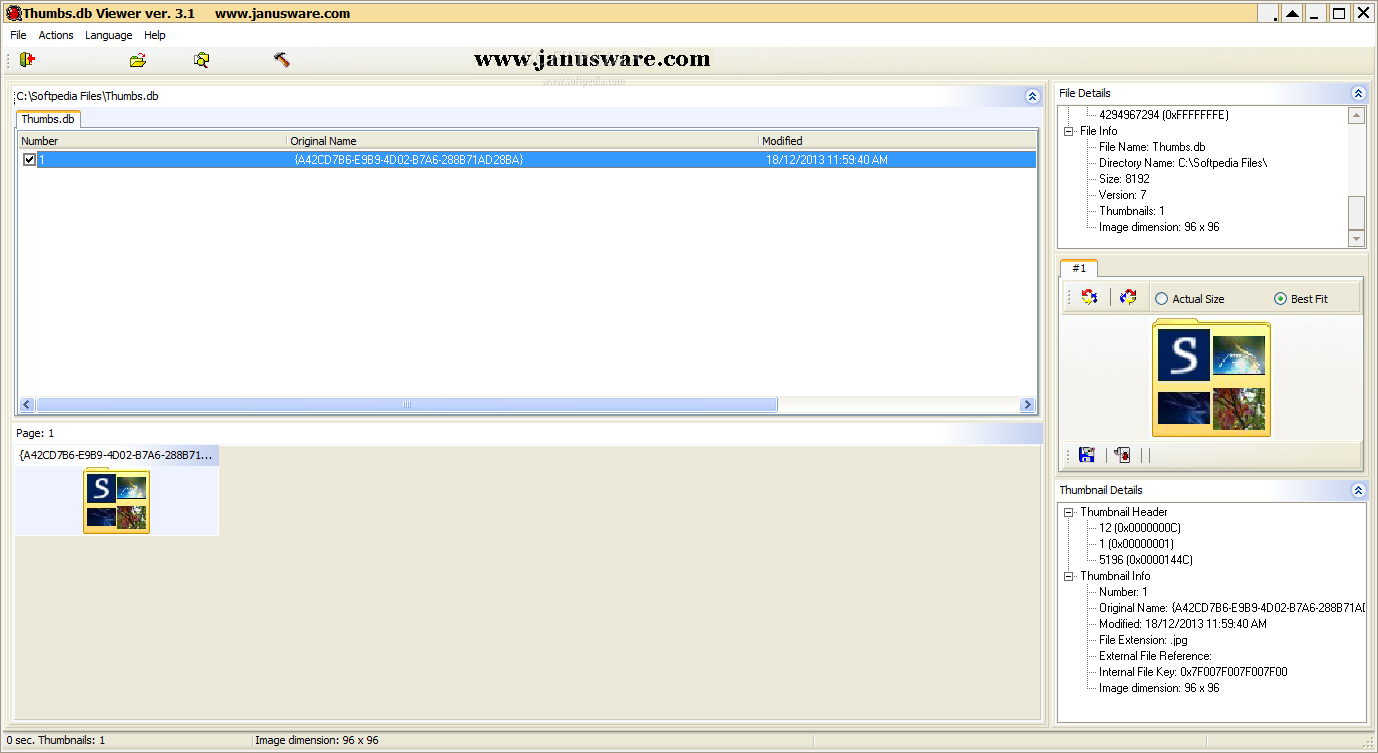Open the File menu
Image resolution: width=1378 pixels, height=753 pixels.
(18, 35)
